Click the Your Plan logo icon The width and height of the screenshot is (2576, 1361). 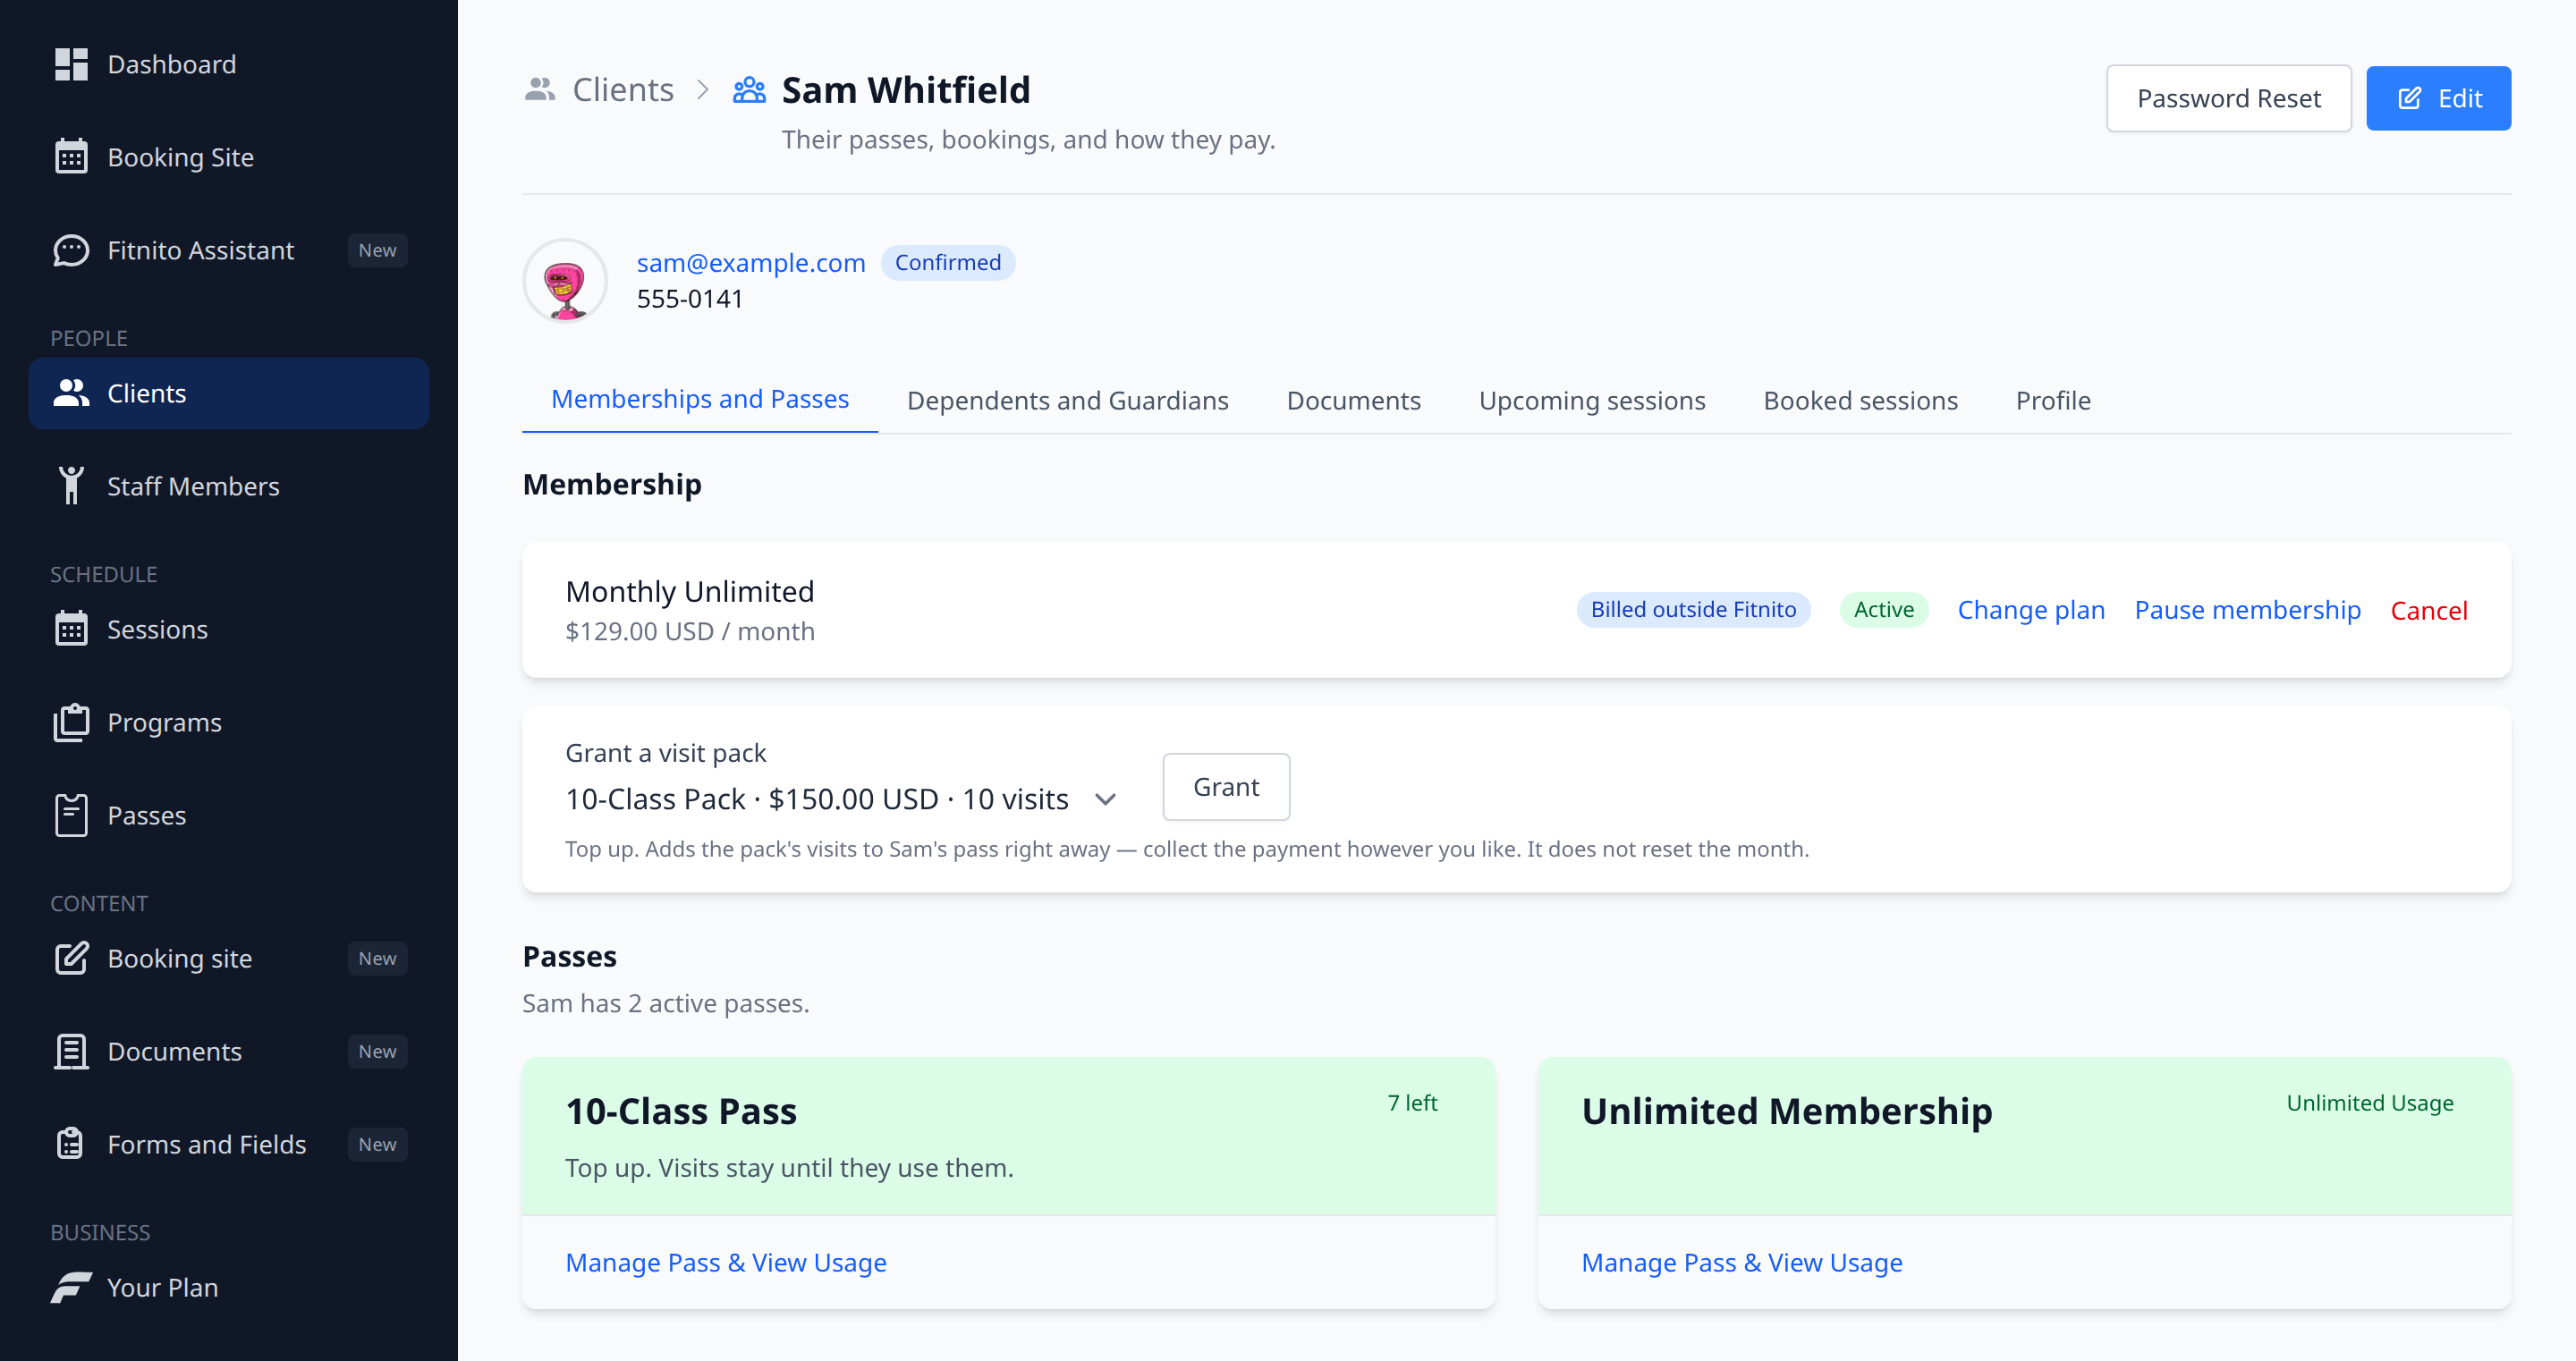(x=71, y=1287)
